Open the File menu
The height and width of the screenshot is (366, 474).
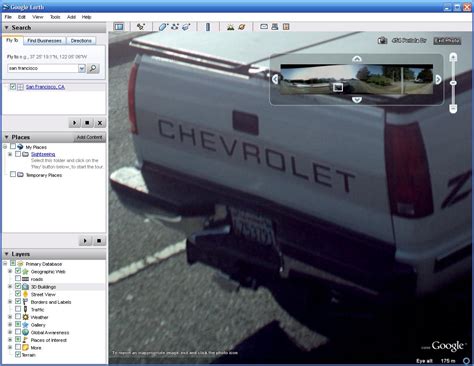[8, 17]
